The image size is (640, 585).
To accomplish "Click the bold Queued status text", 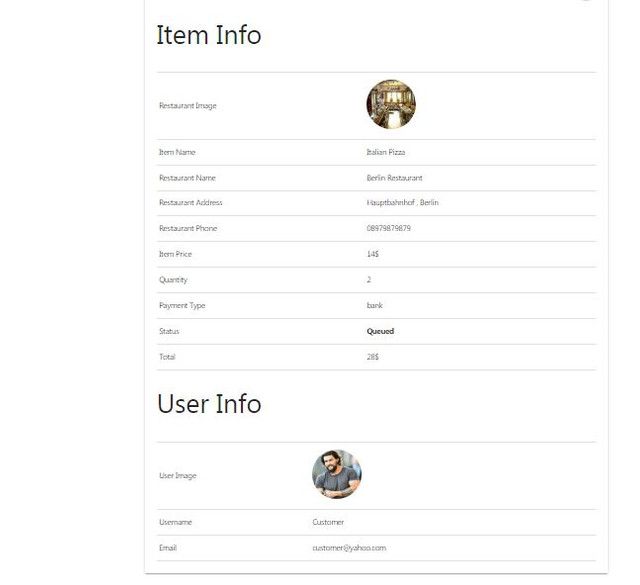I will click(x=380, y=331).
